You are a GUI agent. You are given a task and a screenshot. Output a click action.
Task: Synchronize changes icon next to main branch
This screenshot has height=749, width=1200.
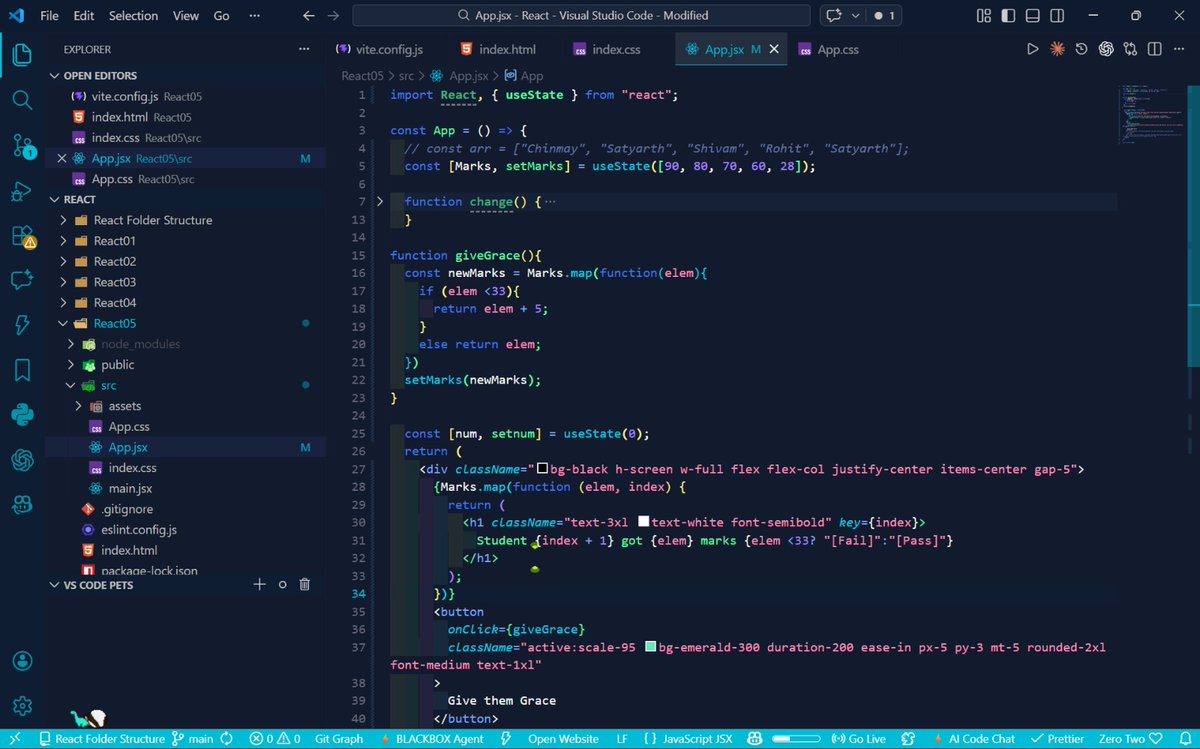(x=227, y=739)
